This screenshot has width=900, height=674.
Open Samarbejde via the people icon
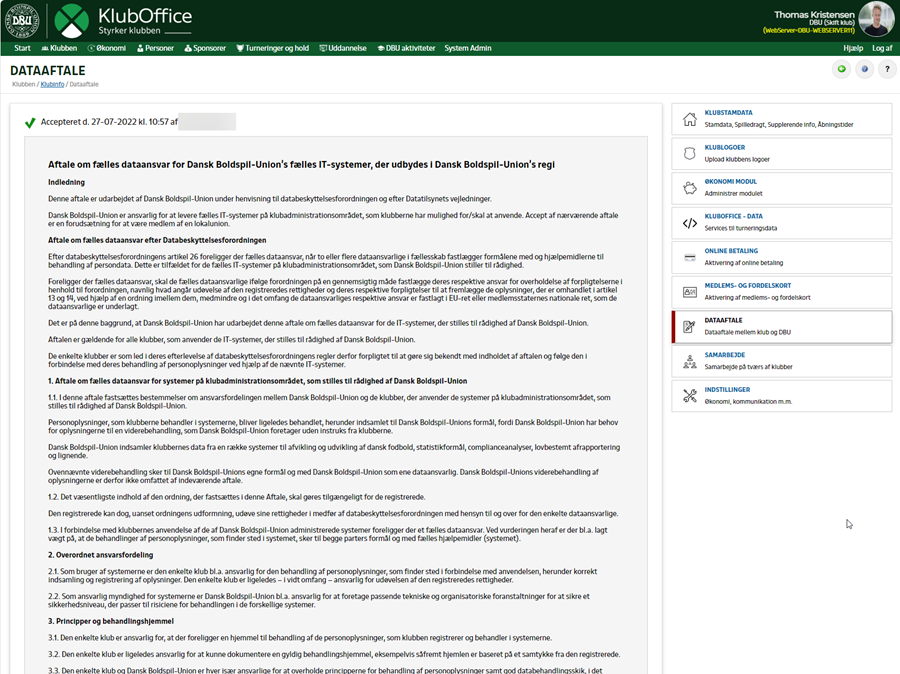tap(690, 361)
